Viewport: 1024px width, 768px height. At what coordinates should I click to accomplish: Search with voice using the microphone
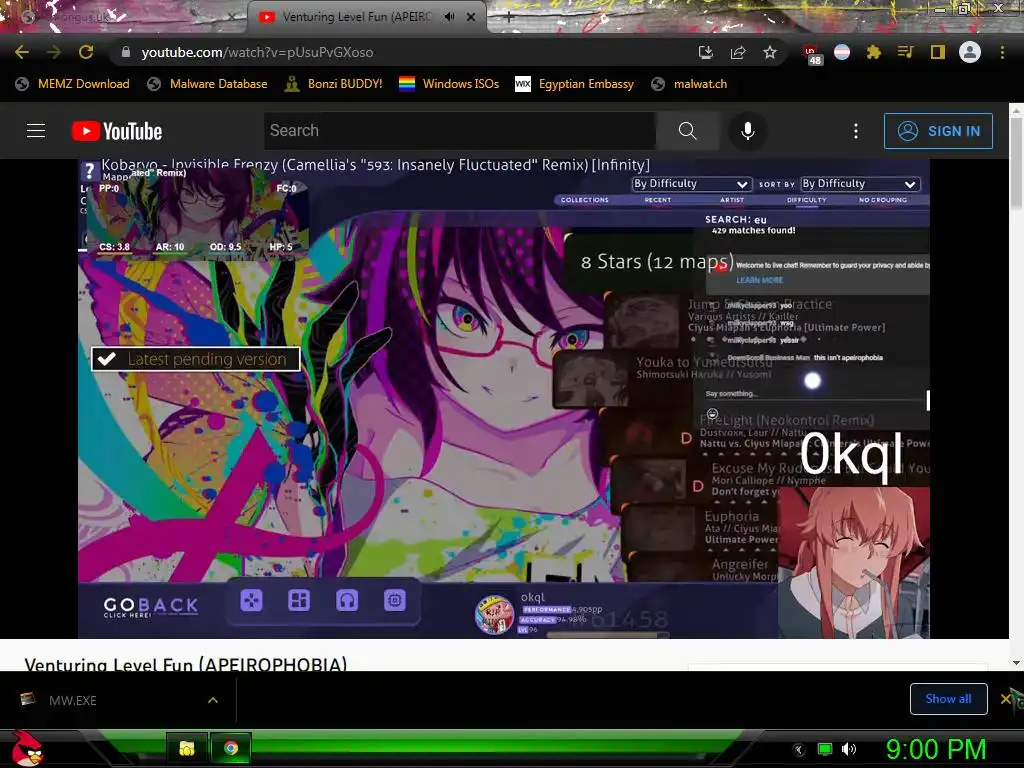(x=748, y=131)
